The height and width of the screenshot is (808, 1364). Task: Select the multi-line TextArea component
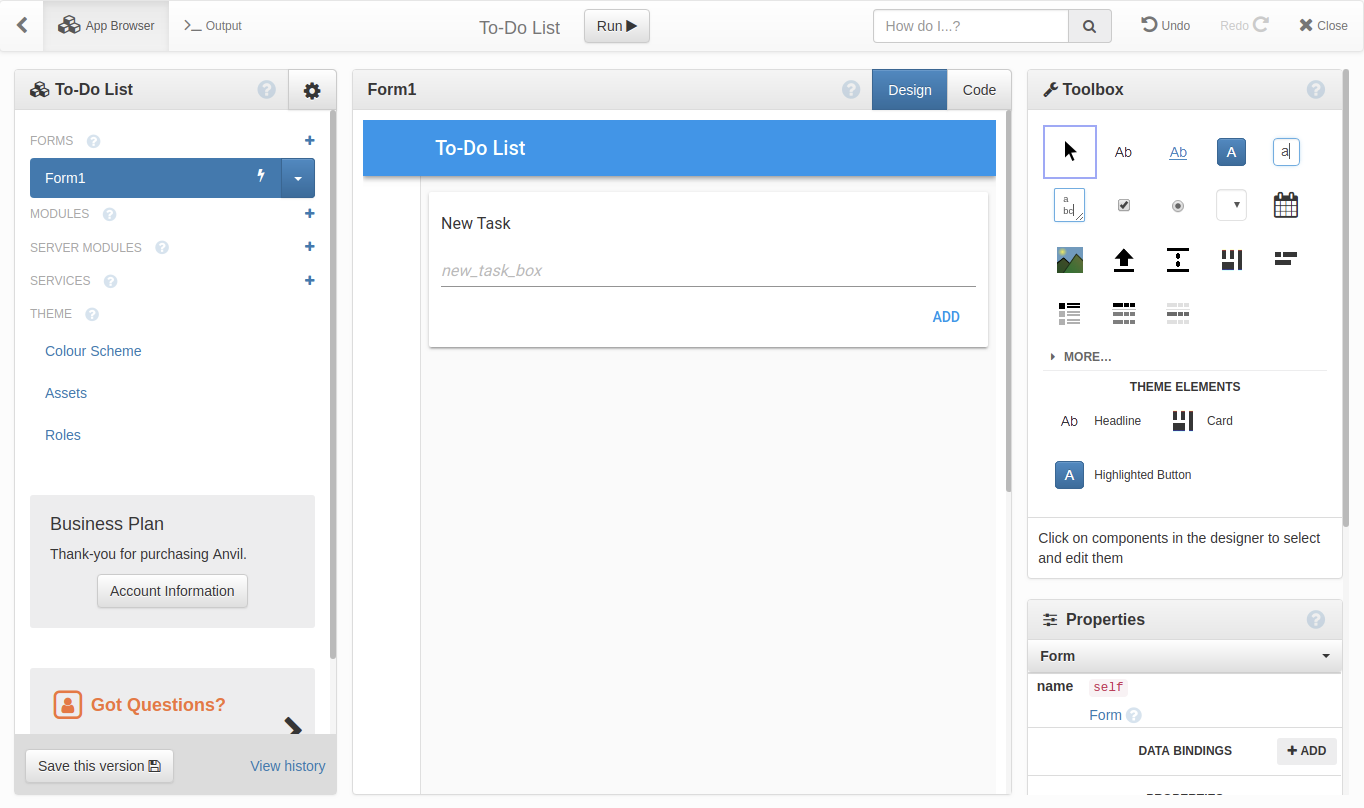point(1069,205)
